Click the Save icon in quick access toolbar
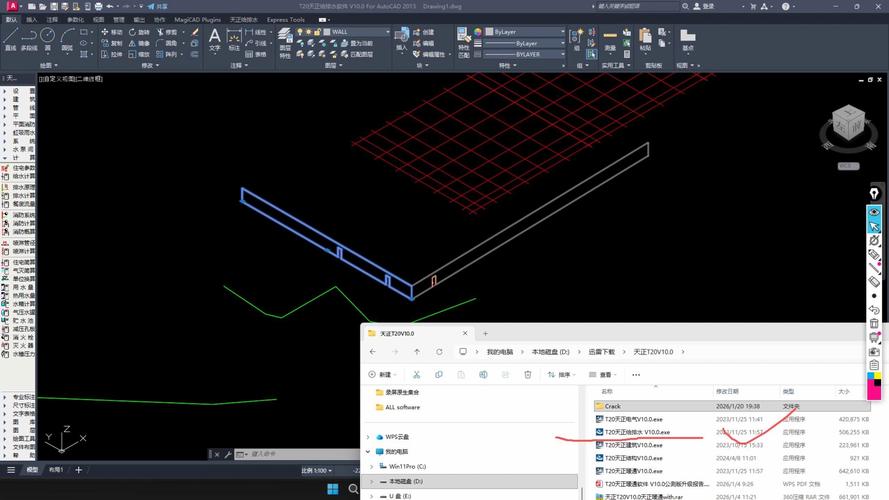889x500 pixels. [x=54, y=6]
